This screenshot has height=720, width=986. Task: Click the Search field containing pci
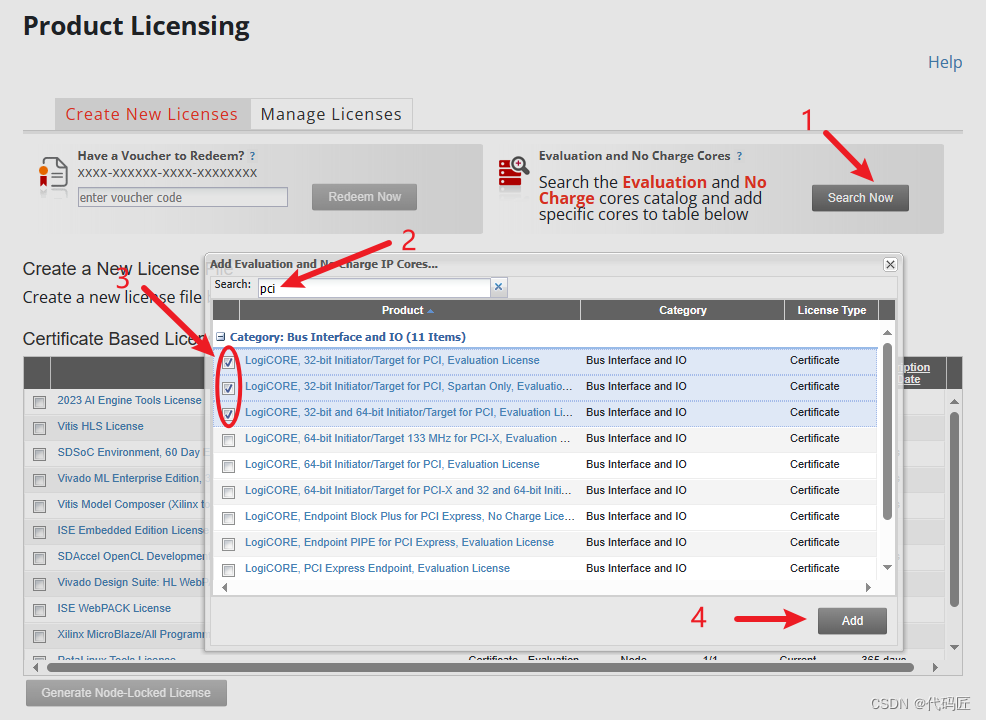(374, 288)
